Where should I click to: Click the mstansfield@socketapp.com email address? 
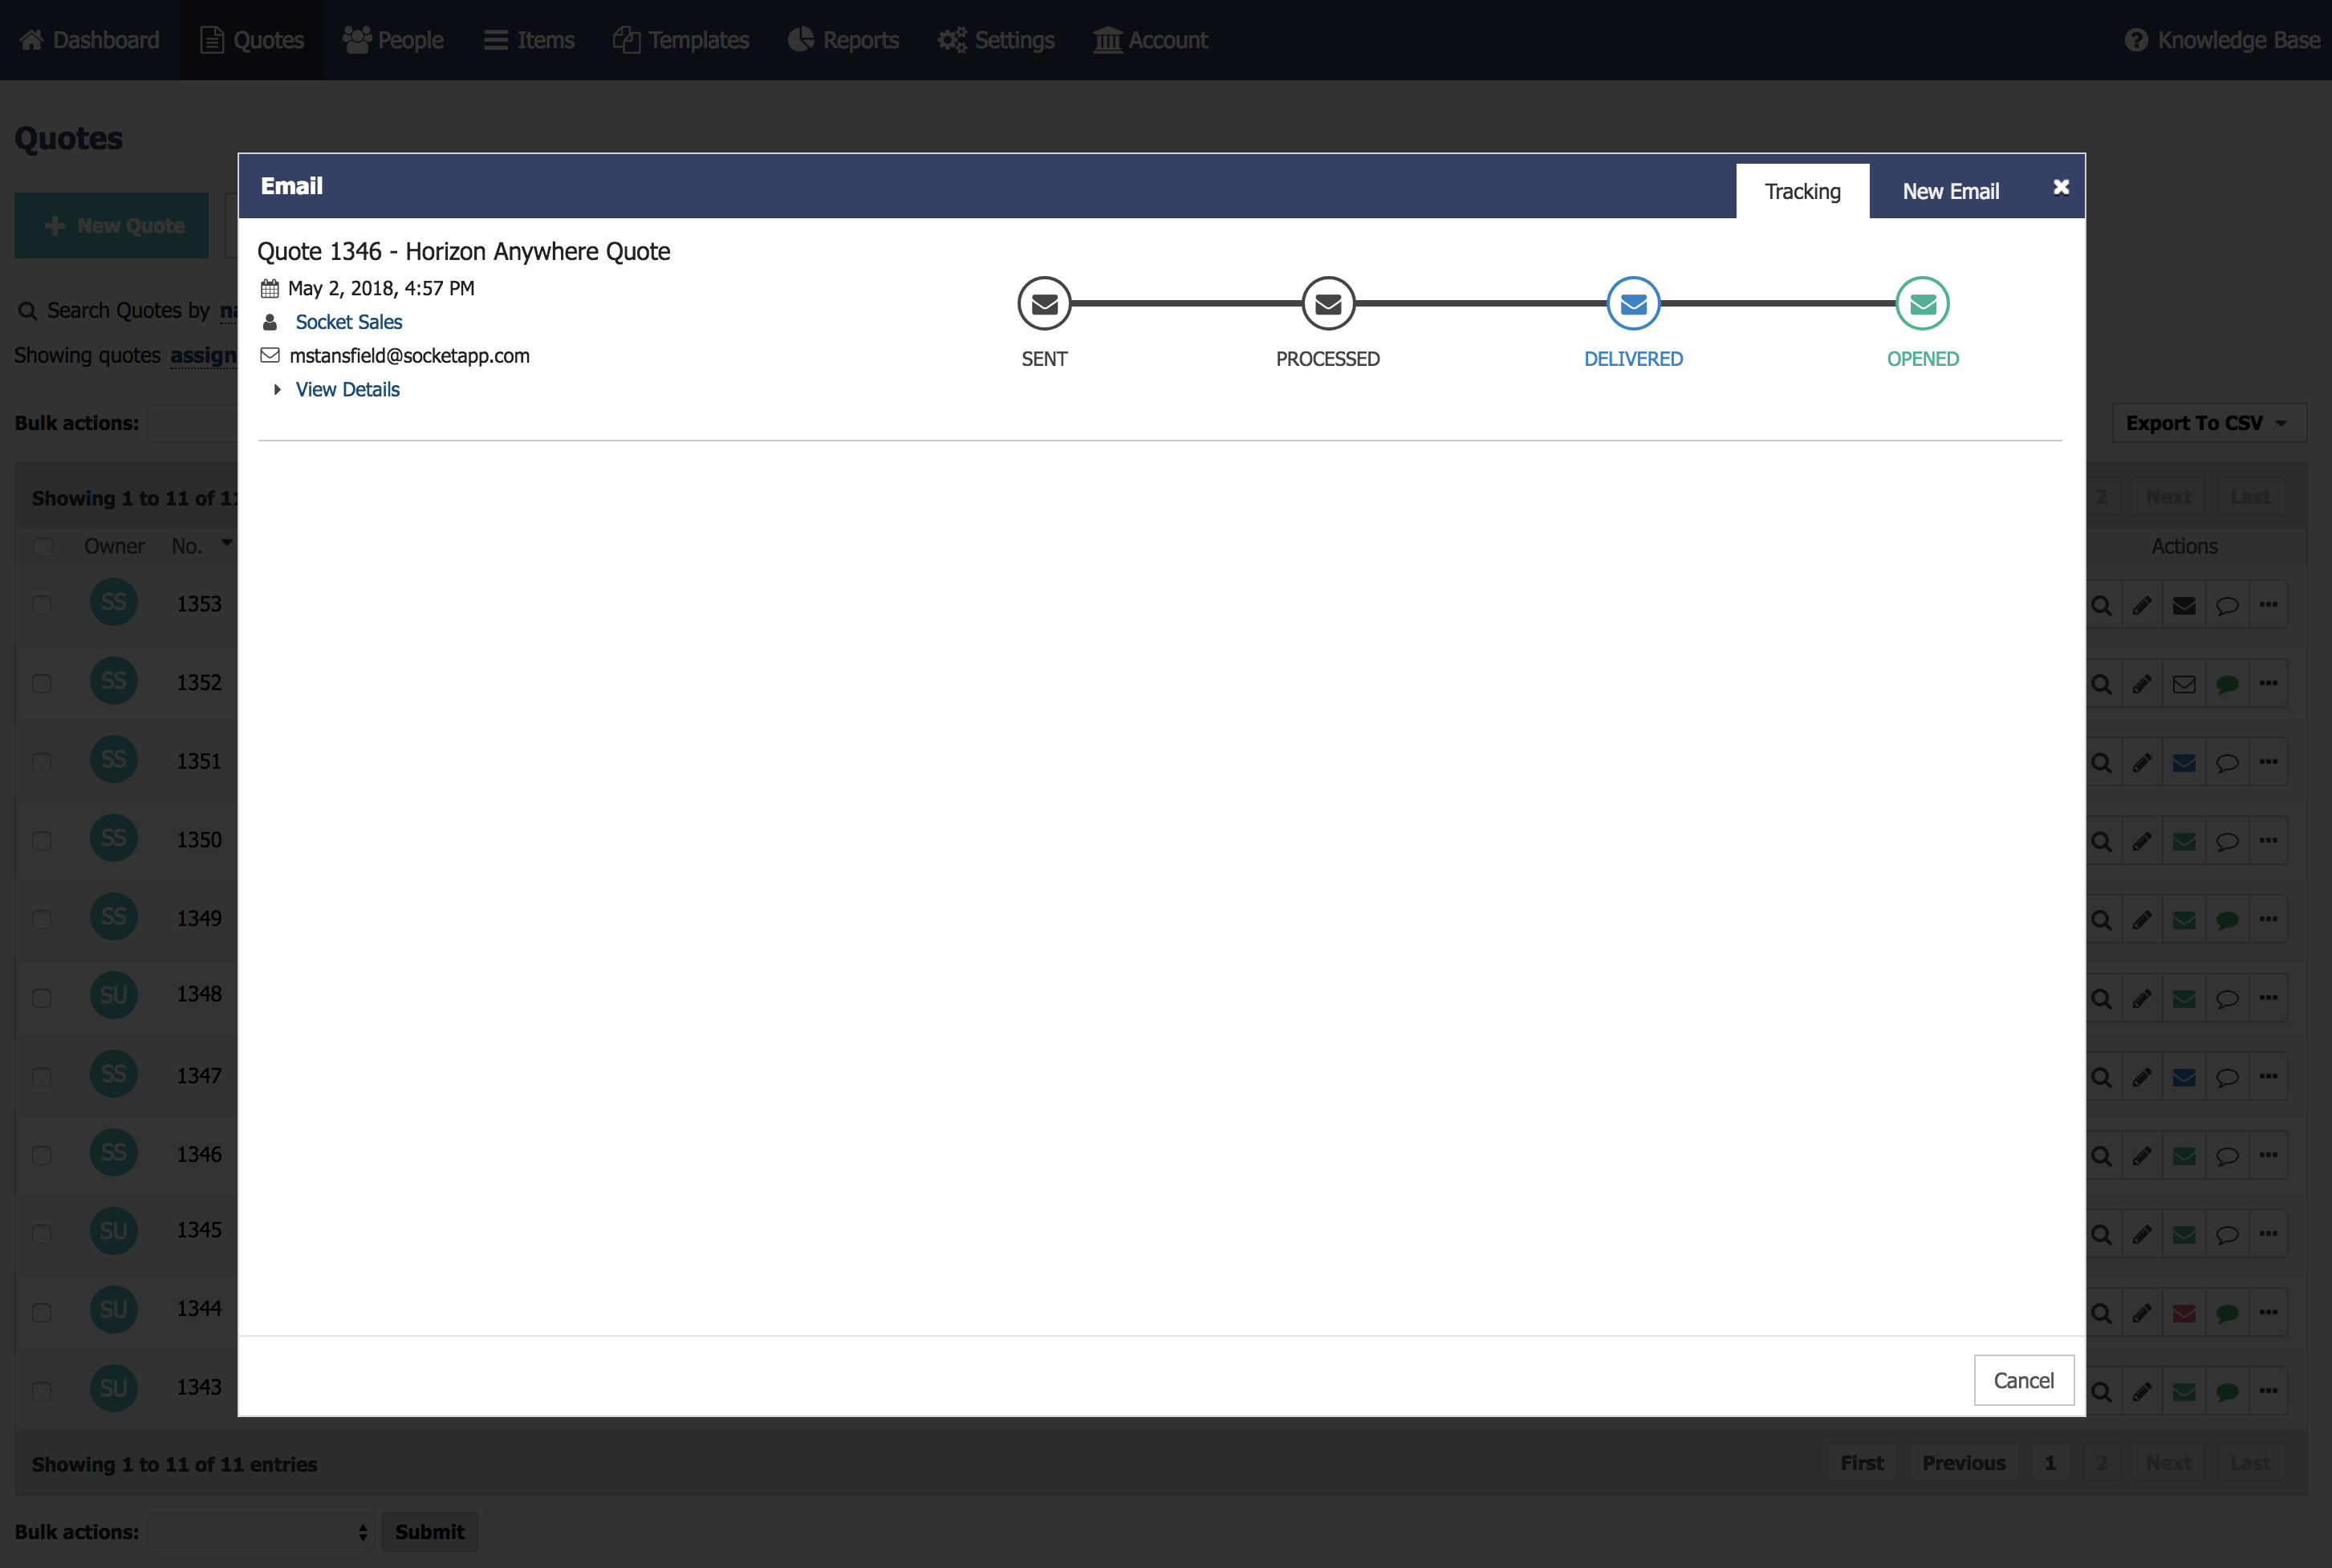(x=409, y=356)
